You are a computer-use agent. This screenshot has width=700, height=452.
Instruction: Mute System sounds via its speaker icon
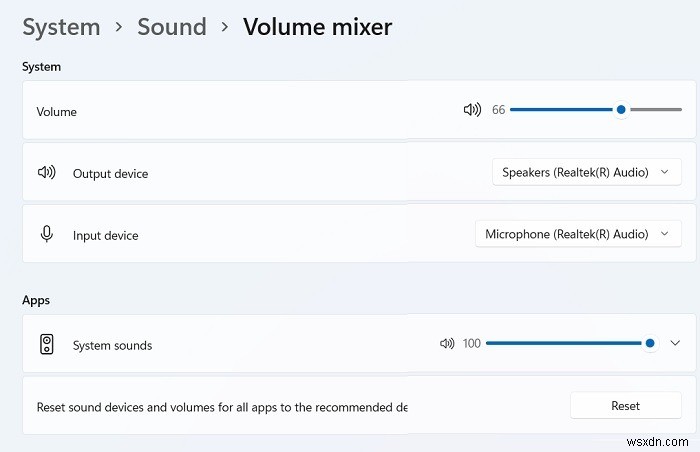pos(447,344)
